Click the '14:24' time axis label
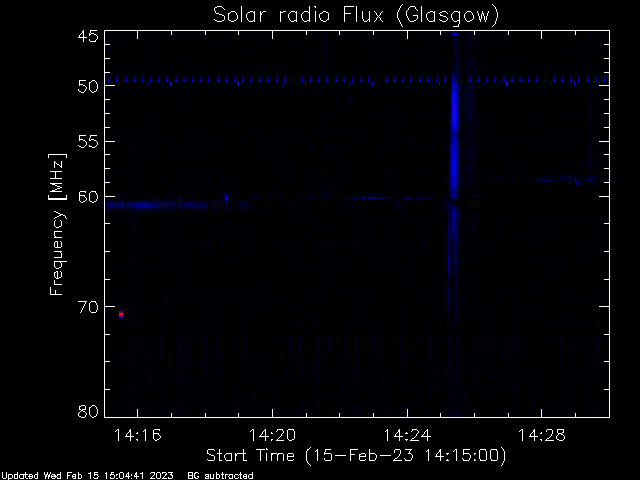This screenshot has height=480, width=640. [x=407, y=435]
